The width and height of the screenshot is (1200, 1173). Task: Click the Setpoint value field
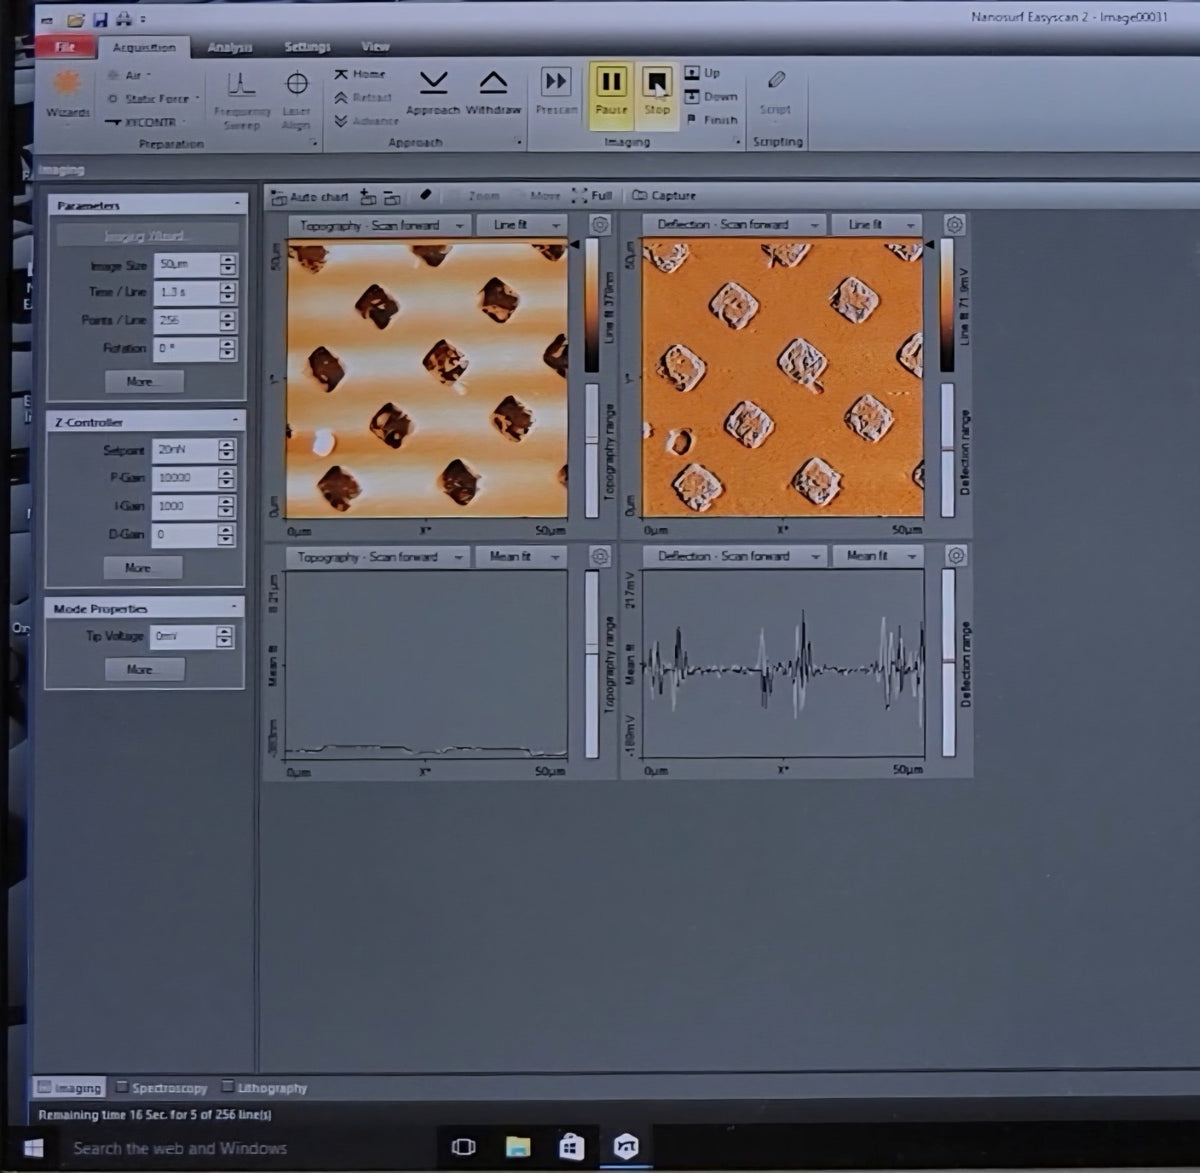(x=185, y=450)
